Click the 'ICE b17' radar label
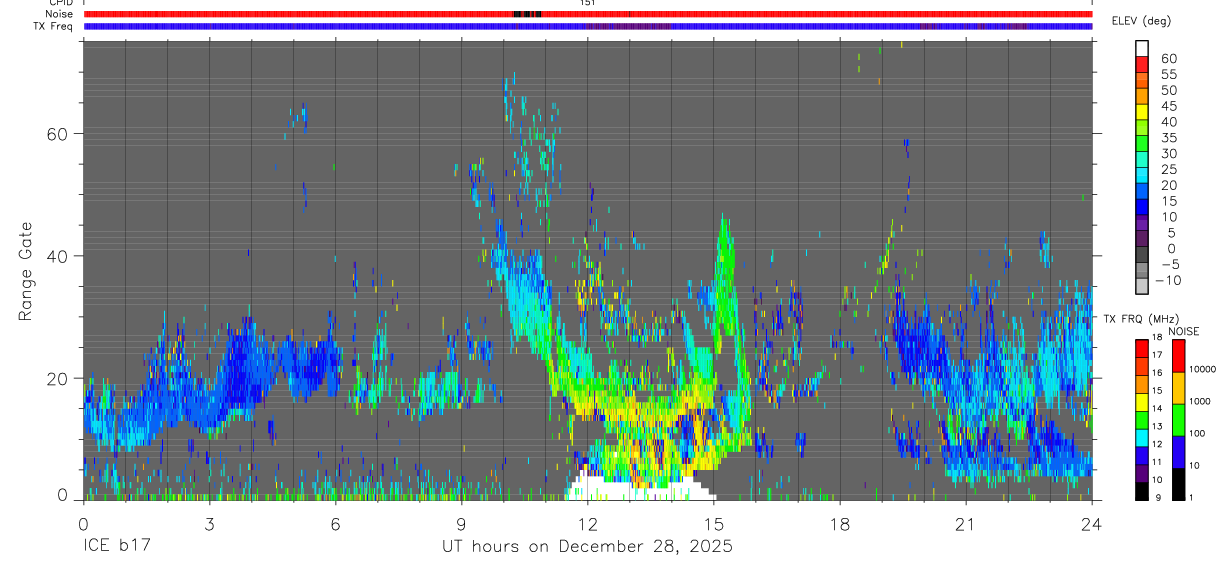Viewport: 1228px width, 567px height. click(117, 547)
